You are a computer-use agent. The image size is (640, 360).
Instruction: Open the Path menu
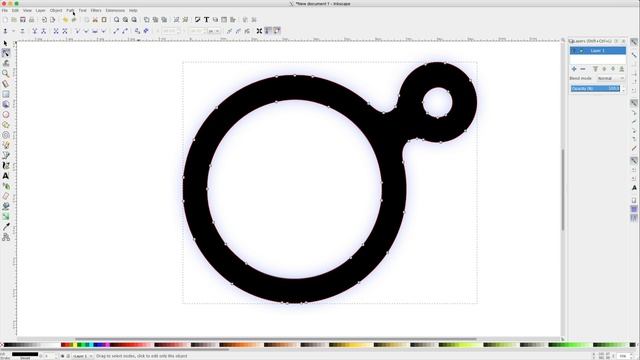[x=70, y=11]
